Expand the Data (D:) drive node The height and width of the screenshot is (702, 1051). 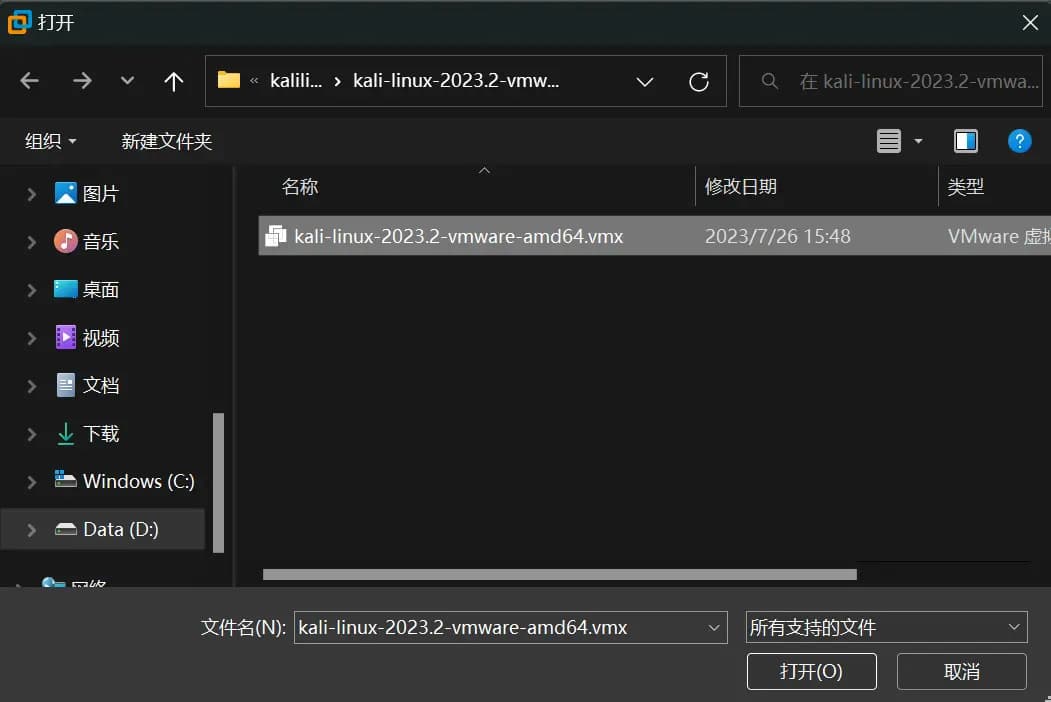click(x=32, y=530)
